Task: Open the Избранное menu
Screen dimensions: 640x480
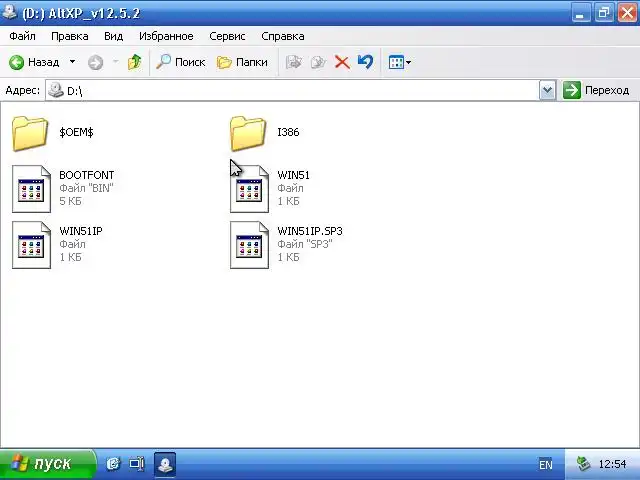Action: (166, 36)
